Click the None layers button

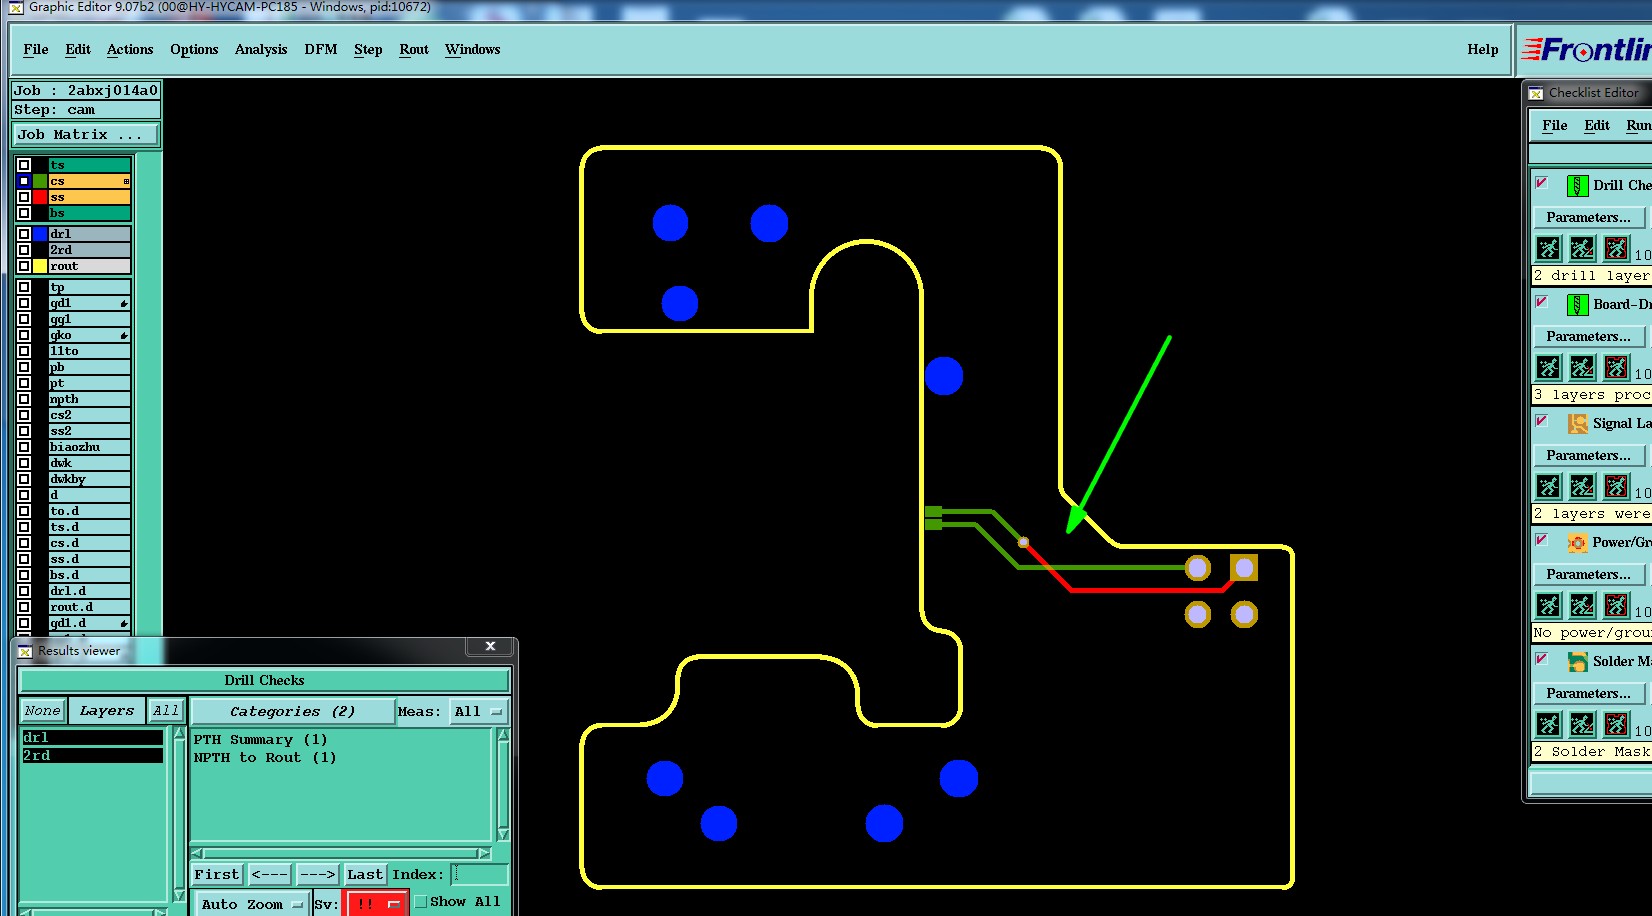click(x=43, y=710)
